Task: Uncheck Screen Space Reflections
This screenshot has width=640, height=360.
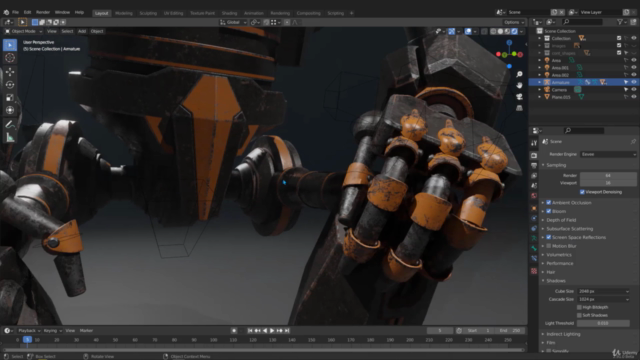Action: click(549, 237)
